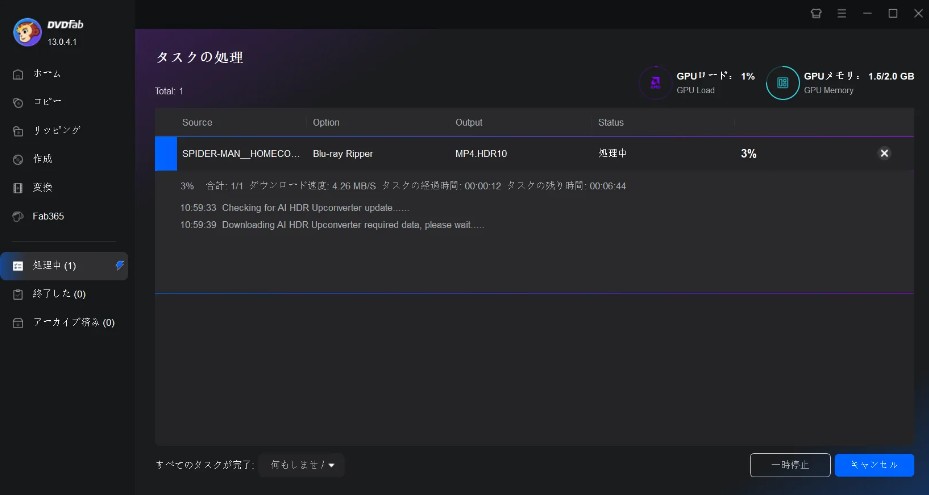Click the blue selection marker on task row
This screenshot has height=495, width=929.
(x=166, y=154)
